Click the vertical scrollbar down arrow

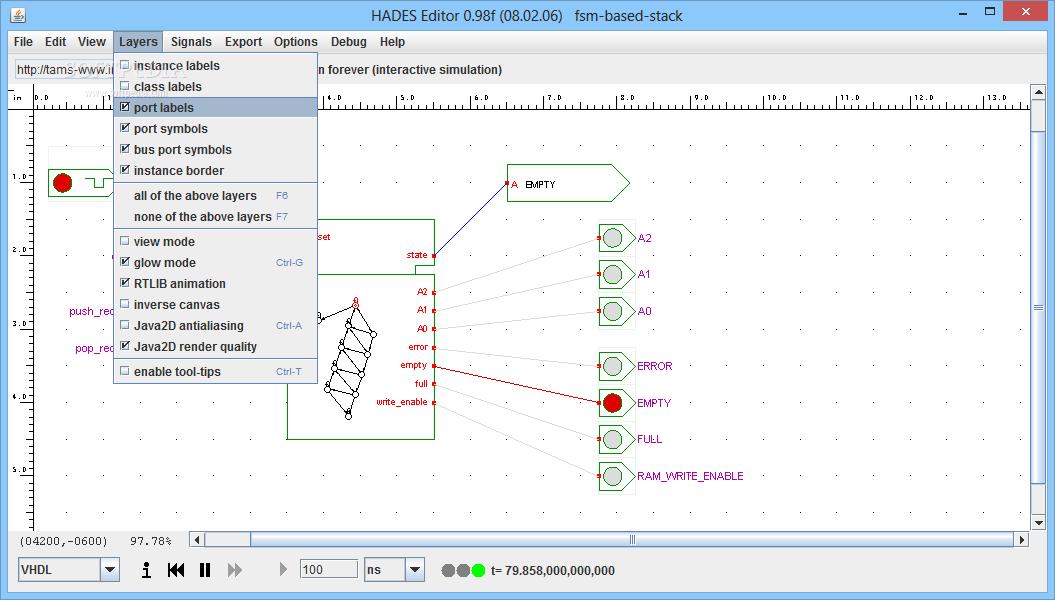click(x=1038, y=523)
